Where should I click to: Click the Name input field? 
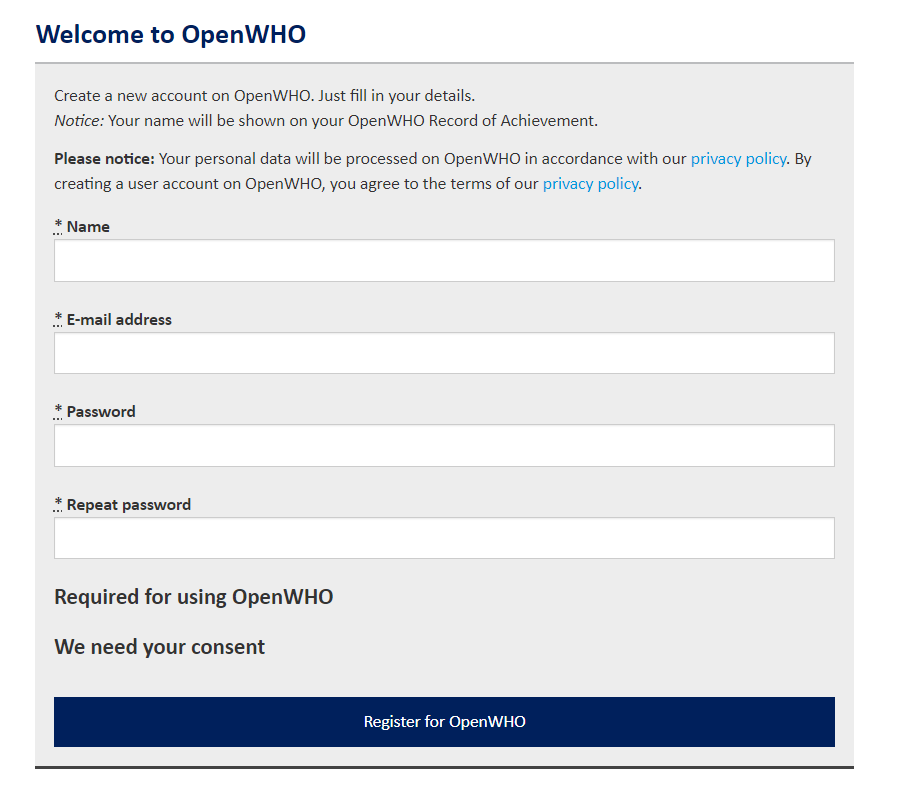pos(444,260)
